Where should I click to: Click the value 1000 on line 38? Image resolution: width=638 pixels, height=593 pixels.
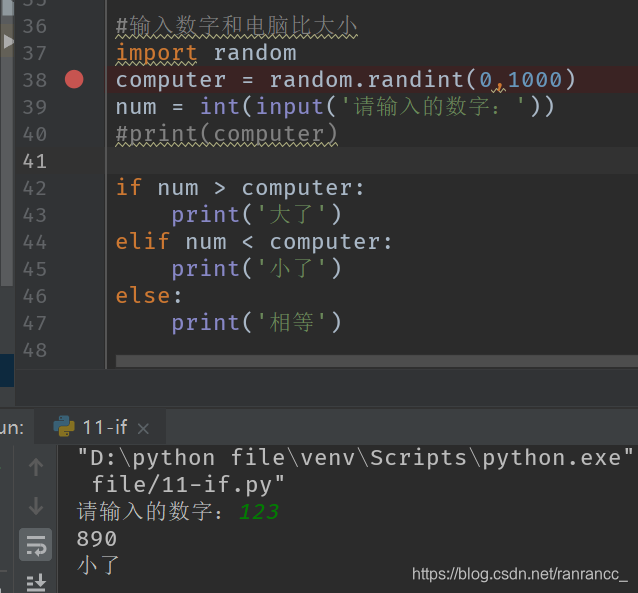pyautogui.click(x=535, y=79)
